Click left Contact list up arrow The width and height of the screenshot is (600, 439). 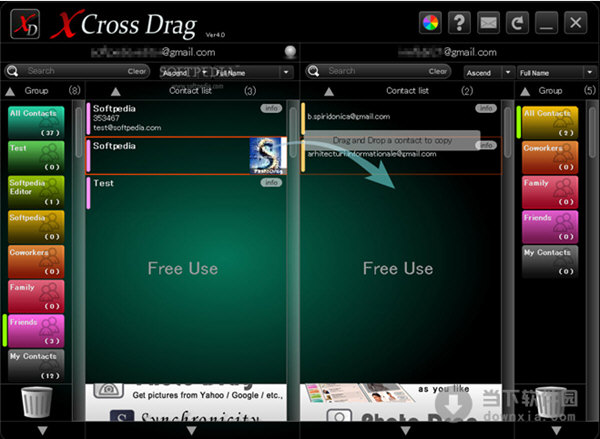116,91
